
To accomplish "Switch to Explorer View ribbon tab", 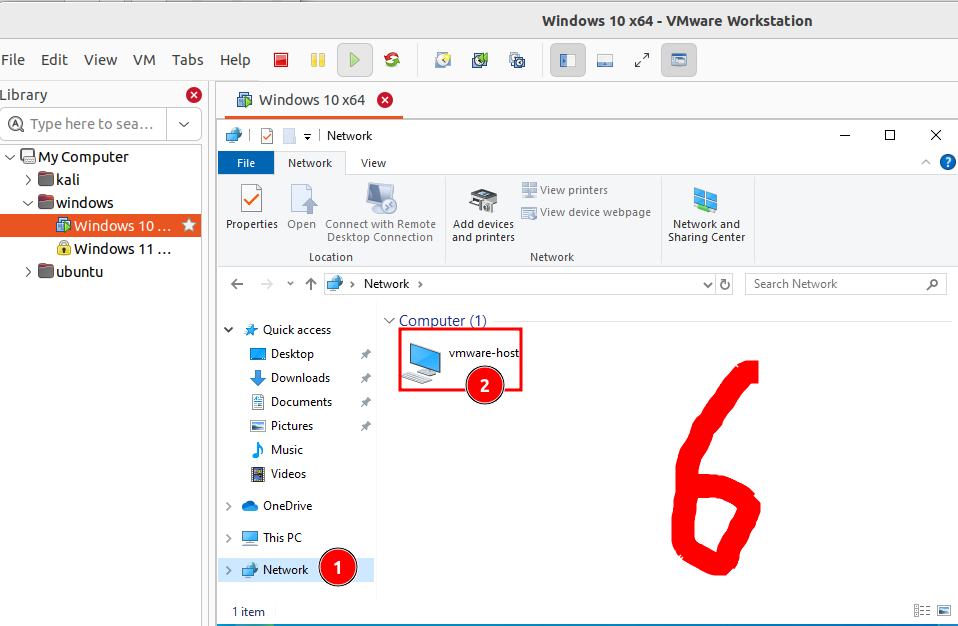I will 373,163.
